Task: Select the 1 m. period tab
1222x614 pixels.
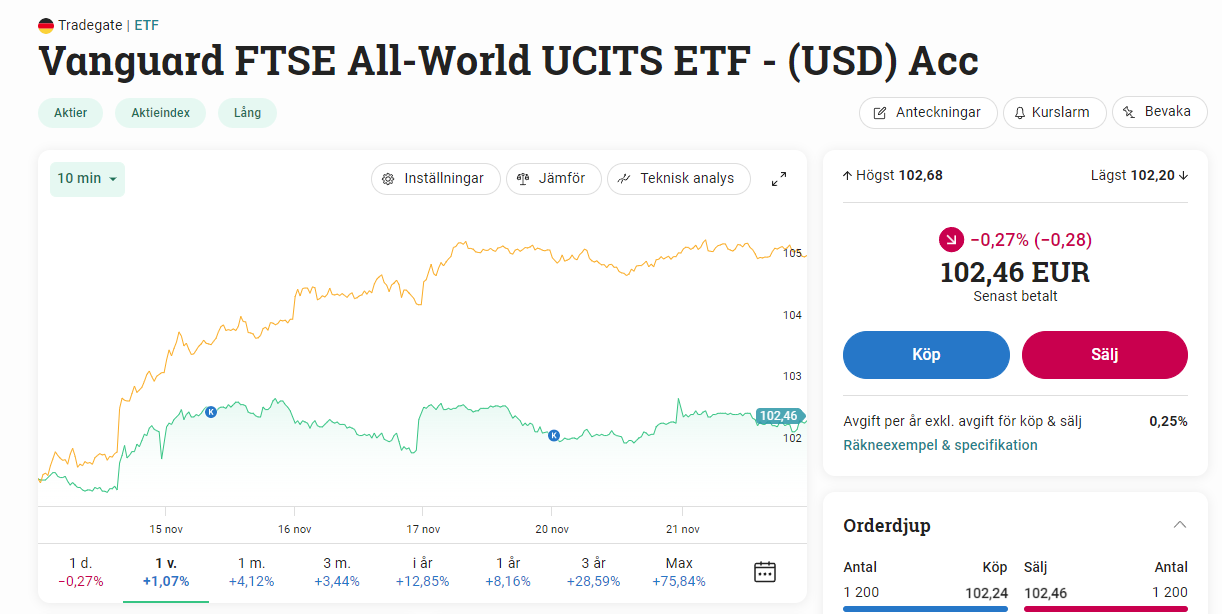Action: tap(251, 572)
